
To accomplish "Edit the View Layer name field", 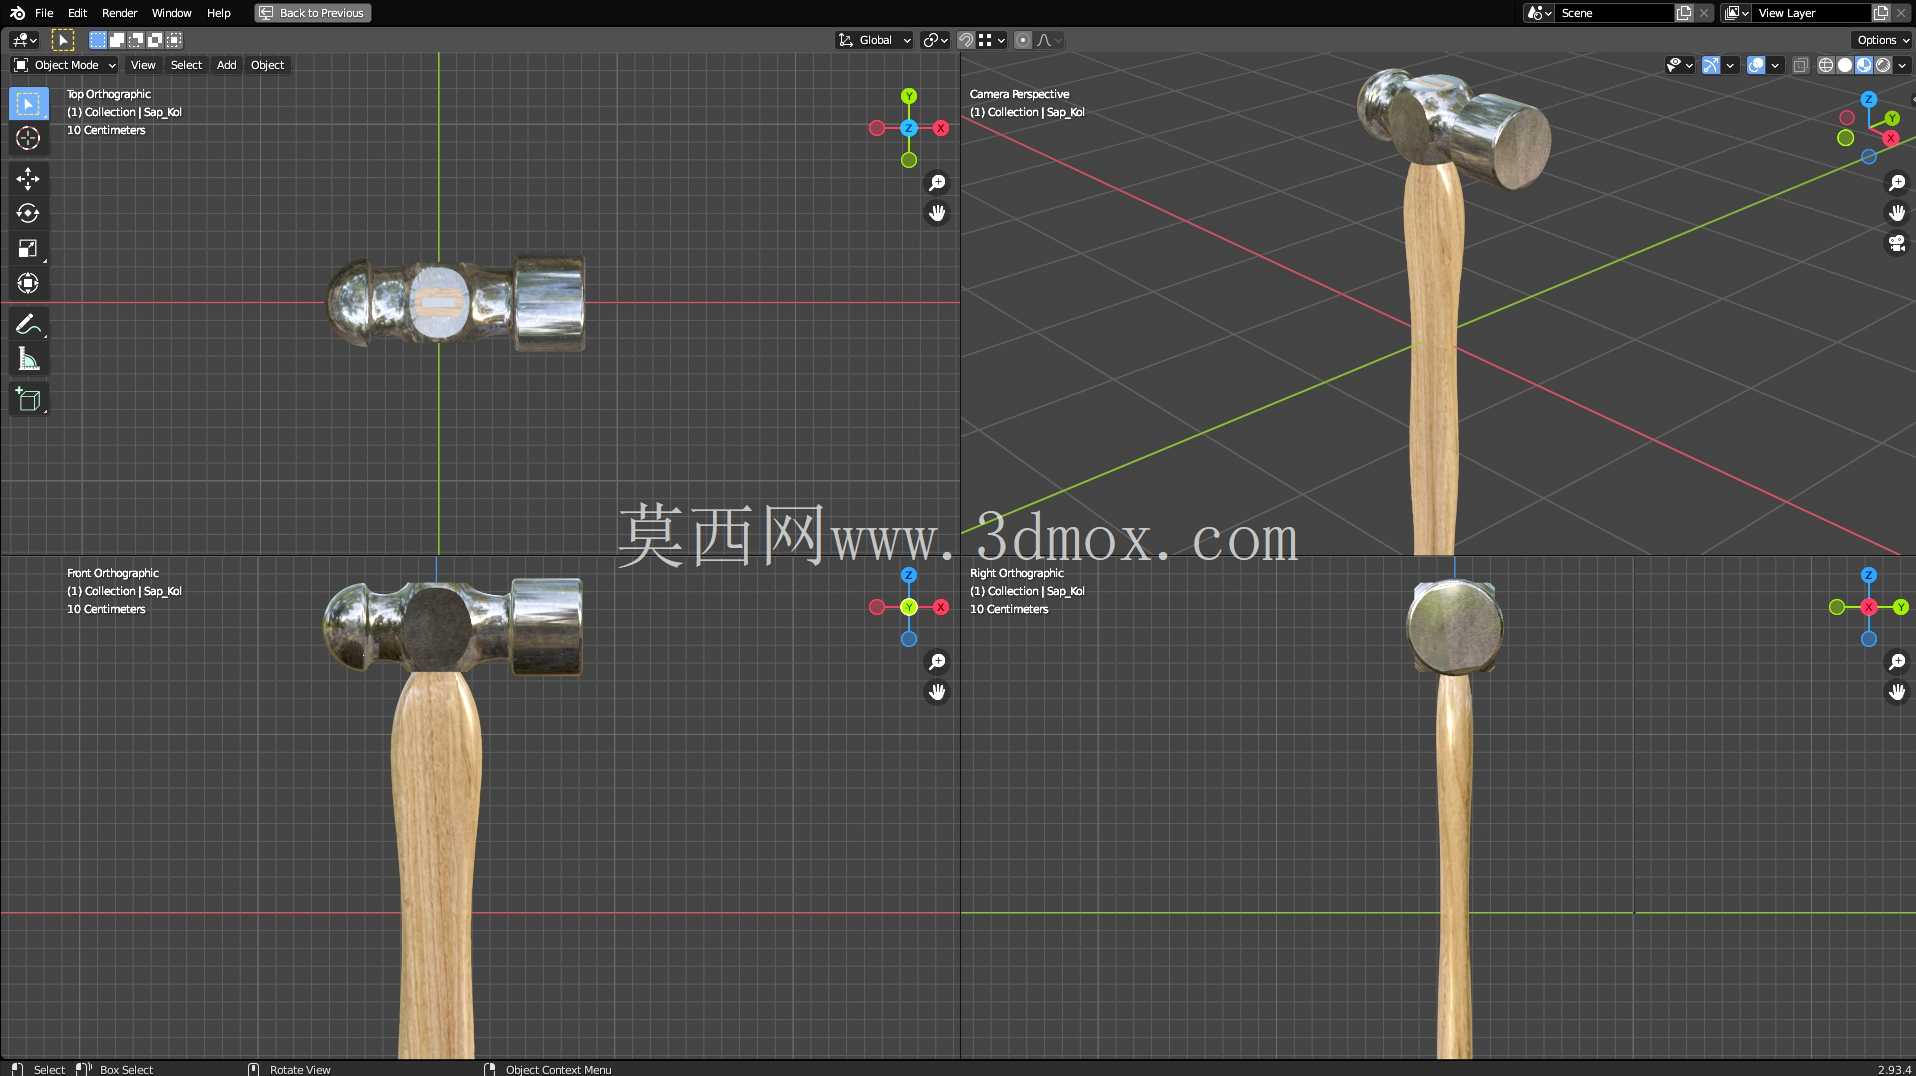I will coord(1812,13).
